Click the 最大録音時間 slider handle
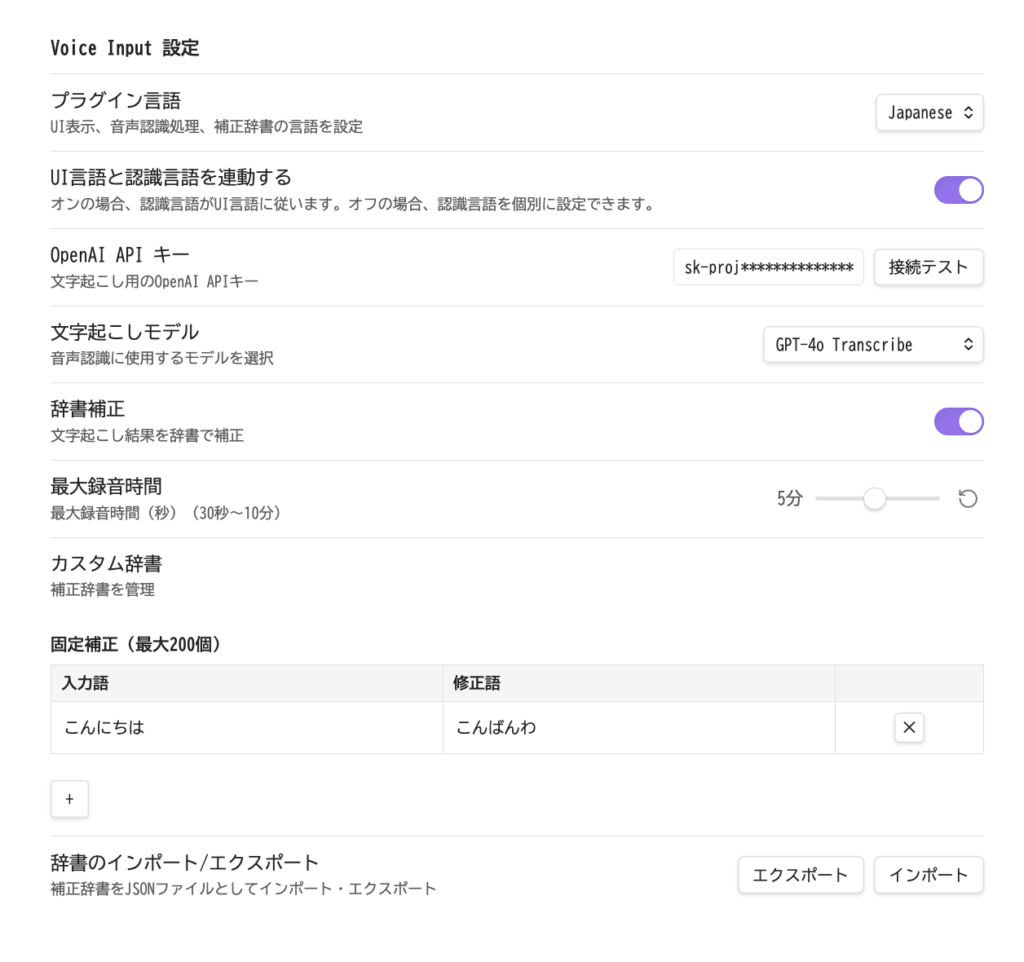Image resolution: width=1024 pixels, height=962 pixels. pyautogui.click(x=874, y=499)
